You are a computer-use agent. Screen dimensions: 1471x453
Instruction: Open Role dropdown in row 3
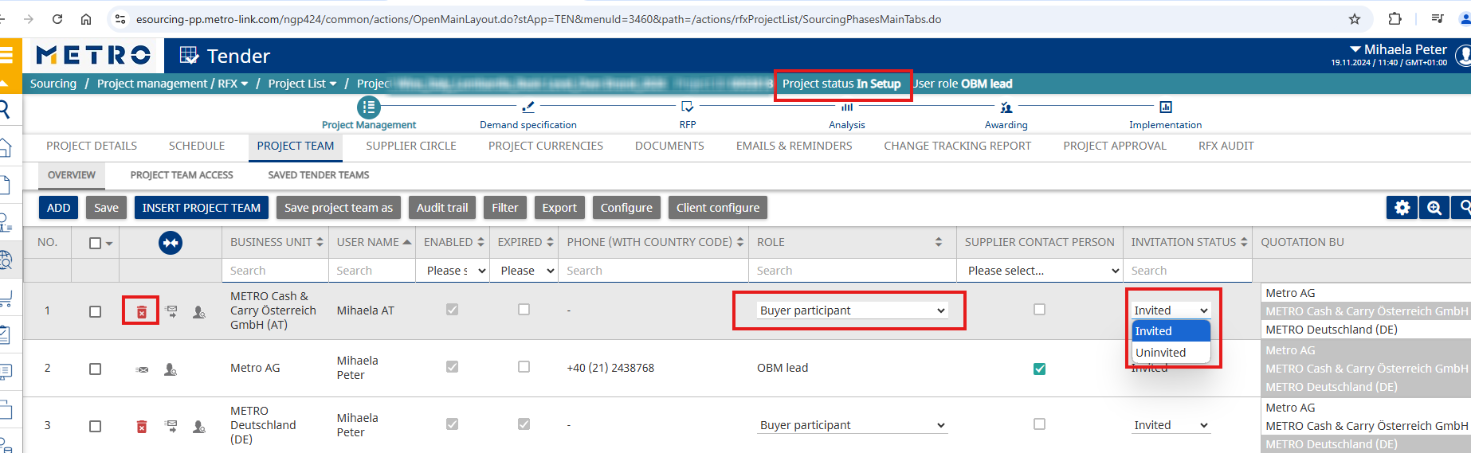pos(851,426)
